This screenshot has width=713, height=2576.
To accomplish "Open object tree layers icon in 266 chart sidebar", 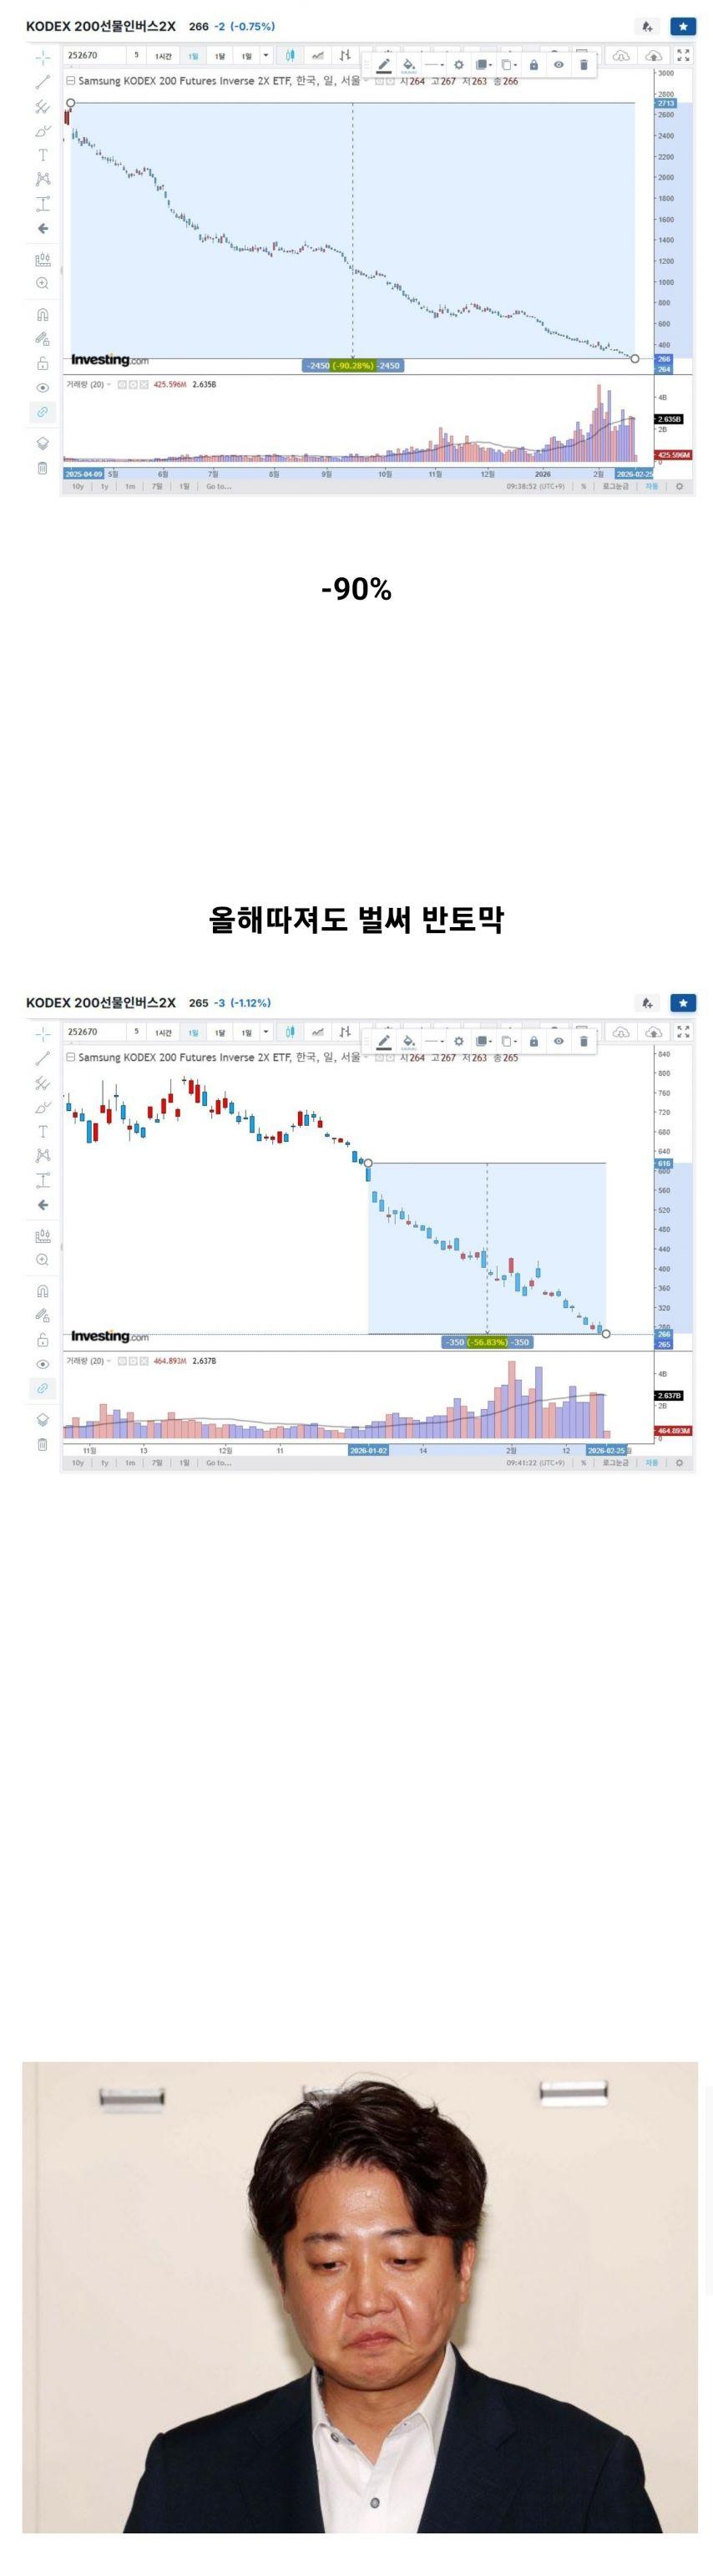I will tap(42, 443).
